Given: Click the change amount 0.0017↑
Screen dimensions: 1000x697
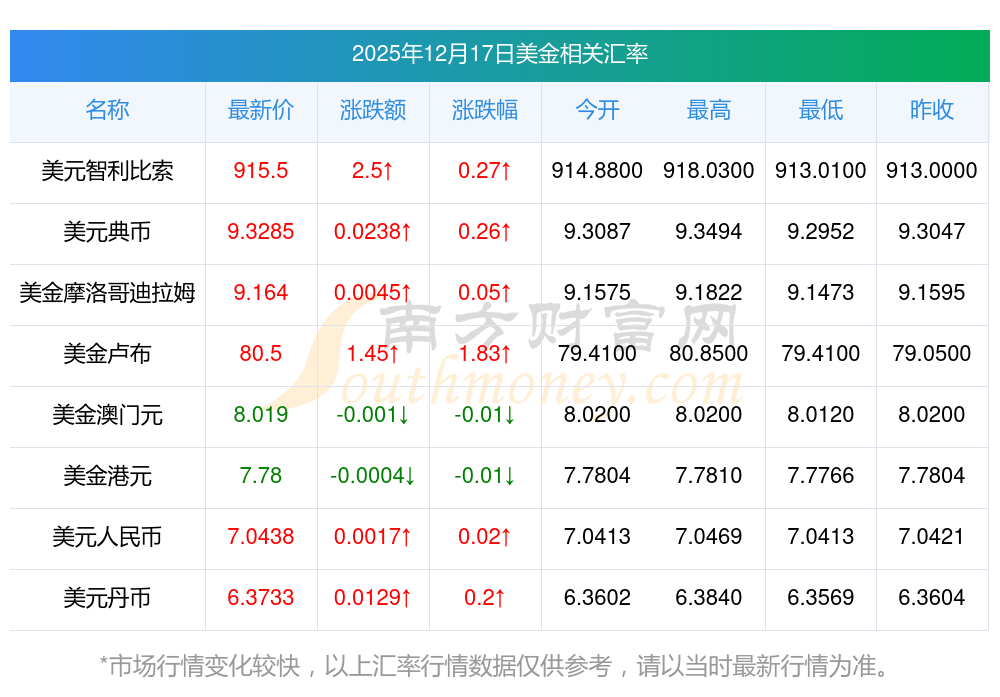Looking at the screenshot, I should coord(372,536).
